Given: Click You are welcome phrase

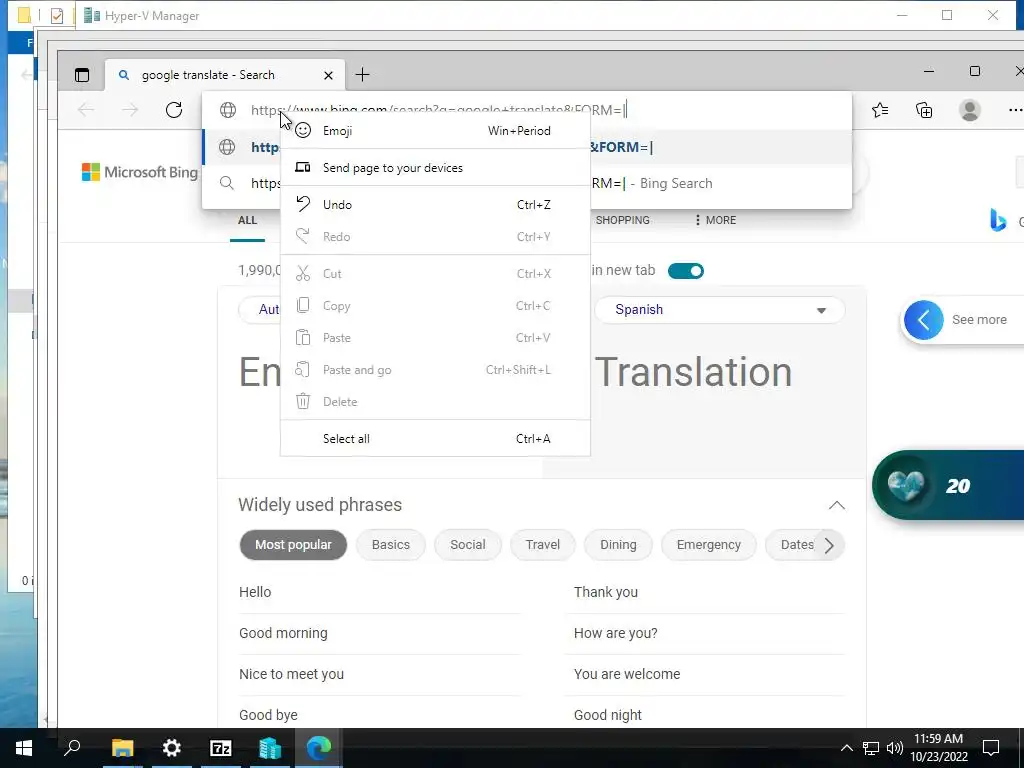Looking at the screenshot, I should pos(627,675).
